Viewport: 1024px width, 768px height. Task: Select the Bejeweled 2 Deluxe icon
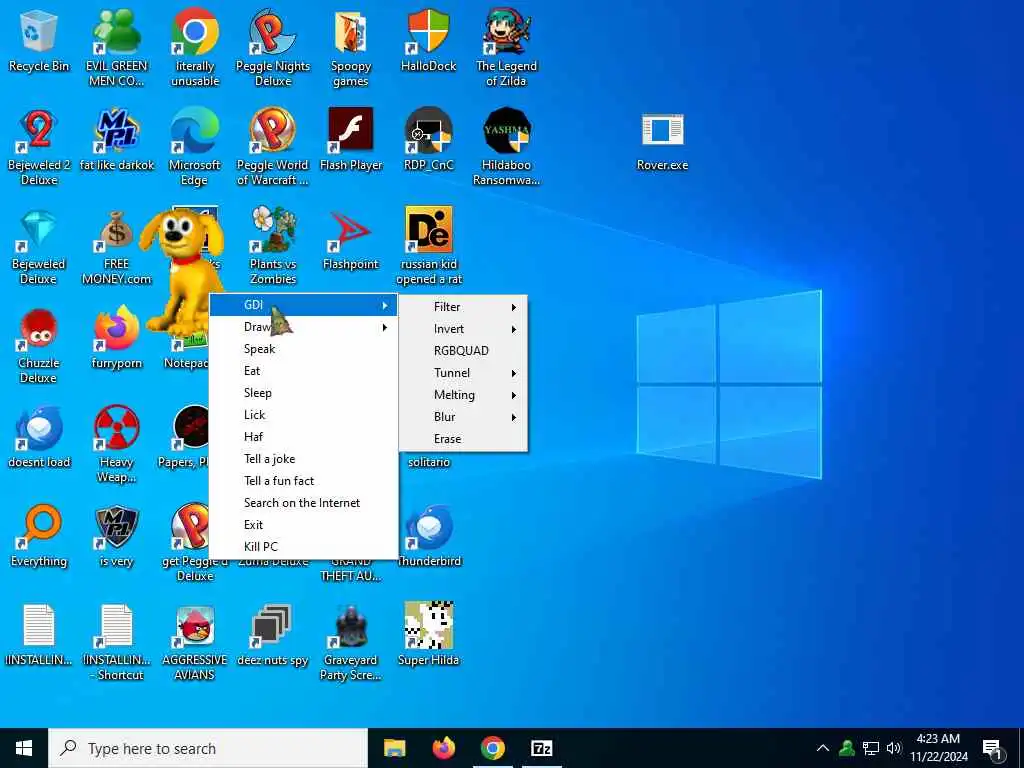pos(39,131)
